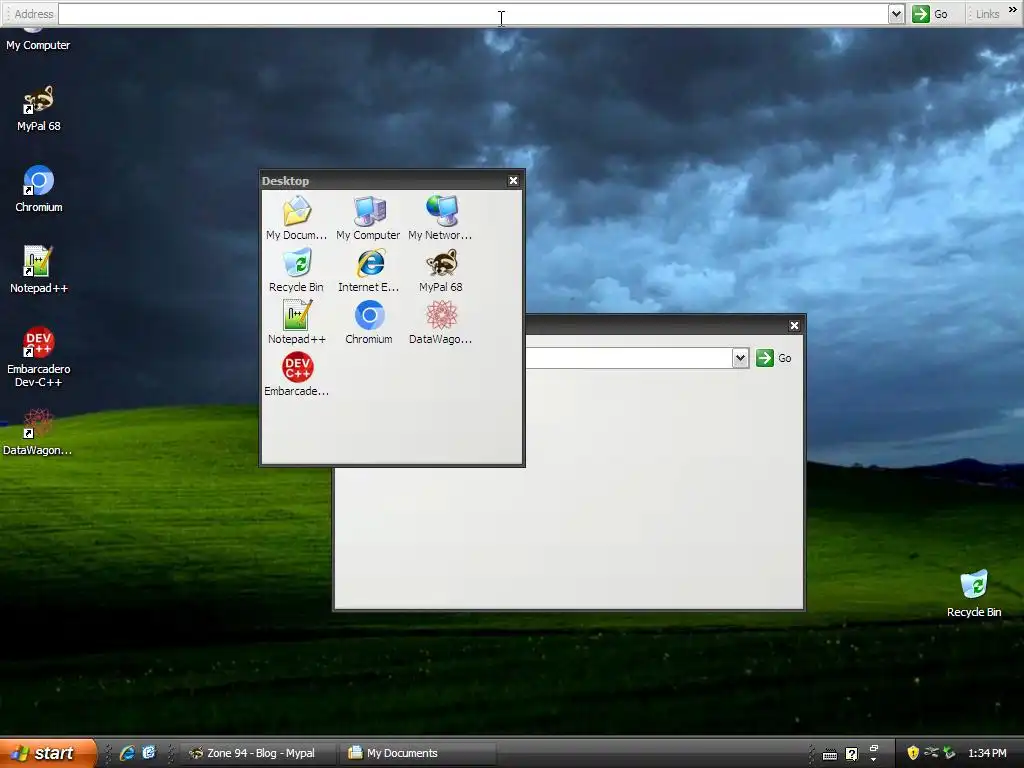Image resolution: width=1024 pixels, height=768 pixels.
Task: Click Go button on top Address bar
Action: pos(931,14)
